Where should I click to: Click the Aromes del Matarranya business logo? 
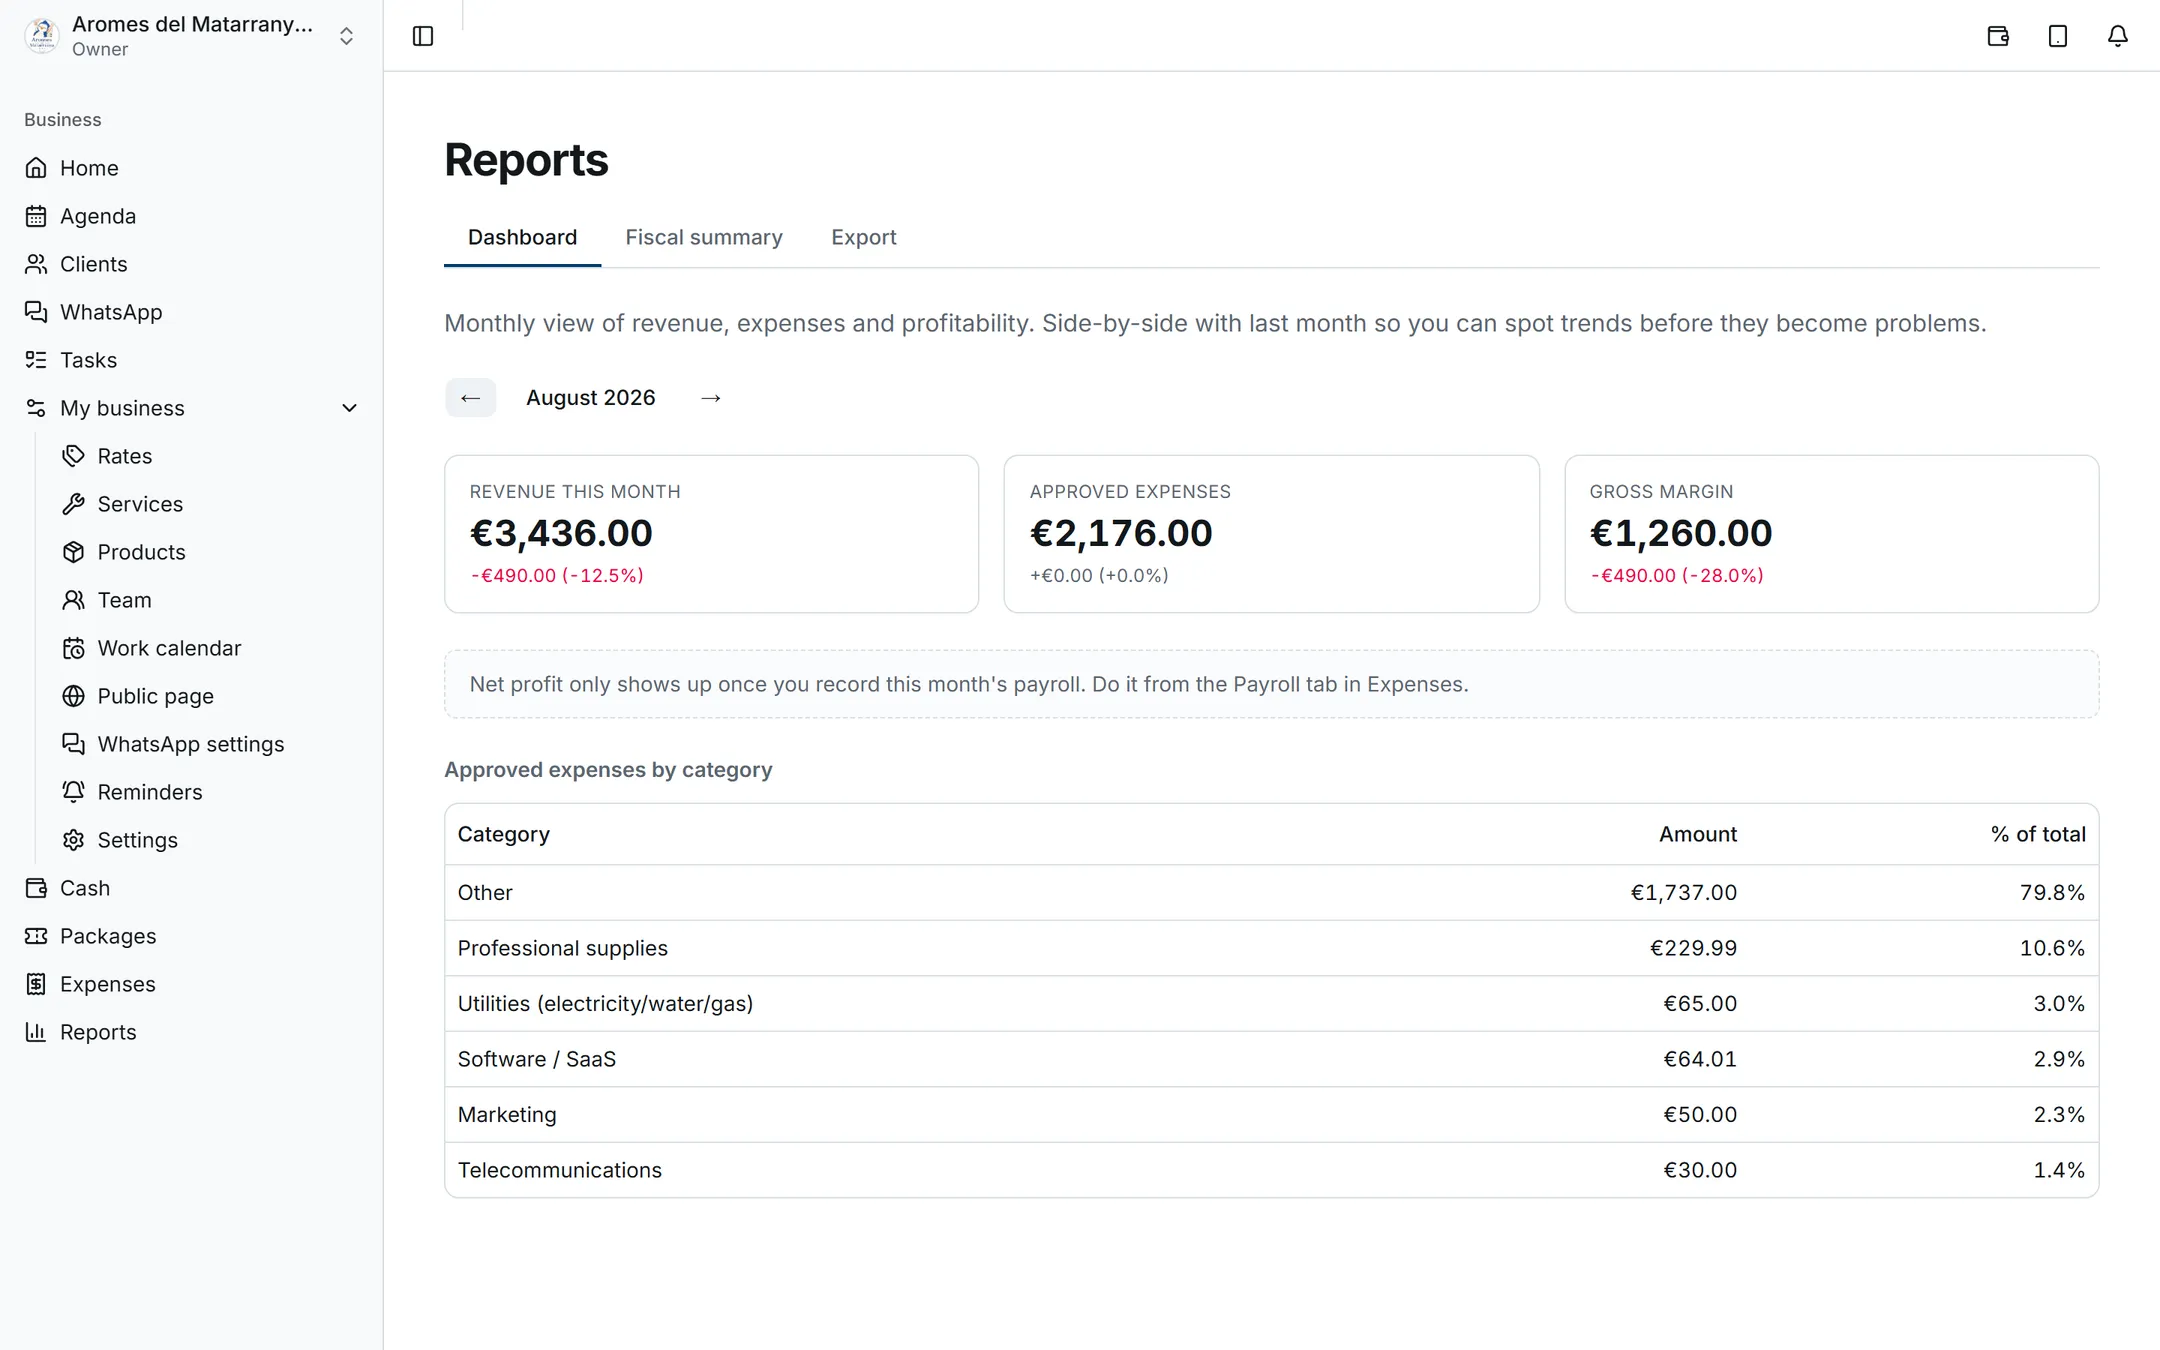pyautogui.click(x=42, y=36)
